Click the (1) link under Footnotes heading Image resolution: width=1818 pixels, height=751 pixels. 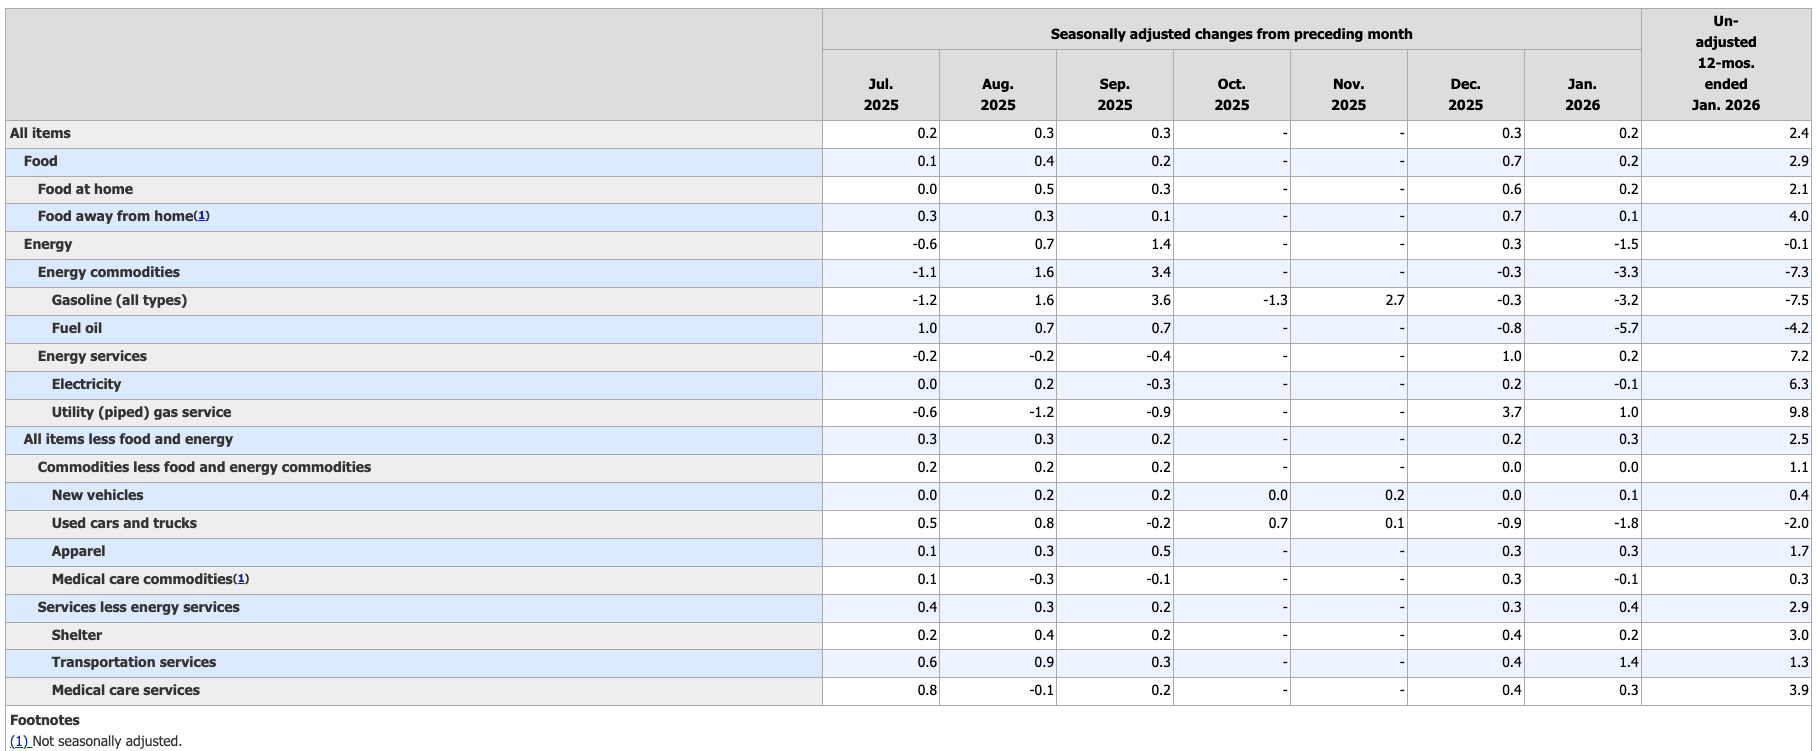pos(19,741)
